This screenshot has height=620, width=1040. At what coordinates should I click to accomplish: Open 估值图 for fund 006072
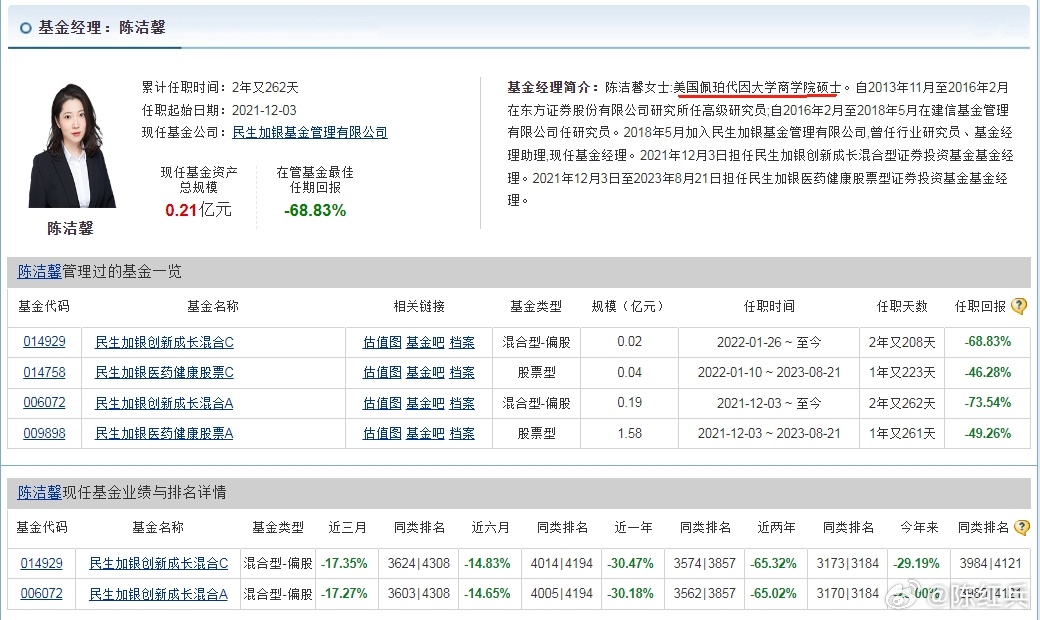click(382, 403)
